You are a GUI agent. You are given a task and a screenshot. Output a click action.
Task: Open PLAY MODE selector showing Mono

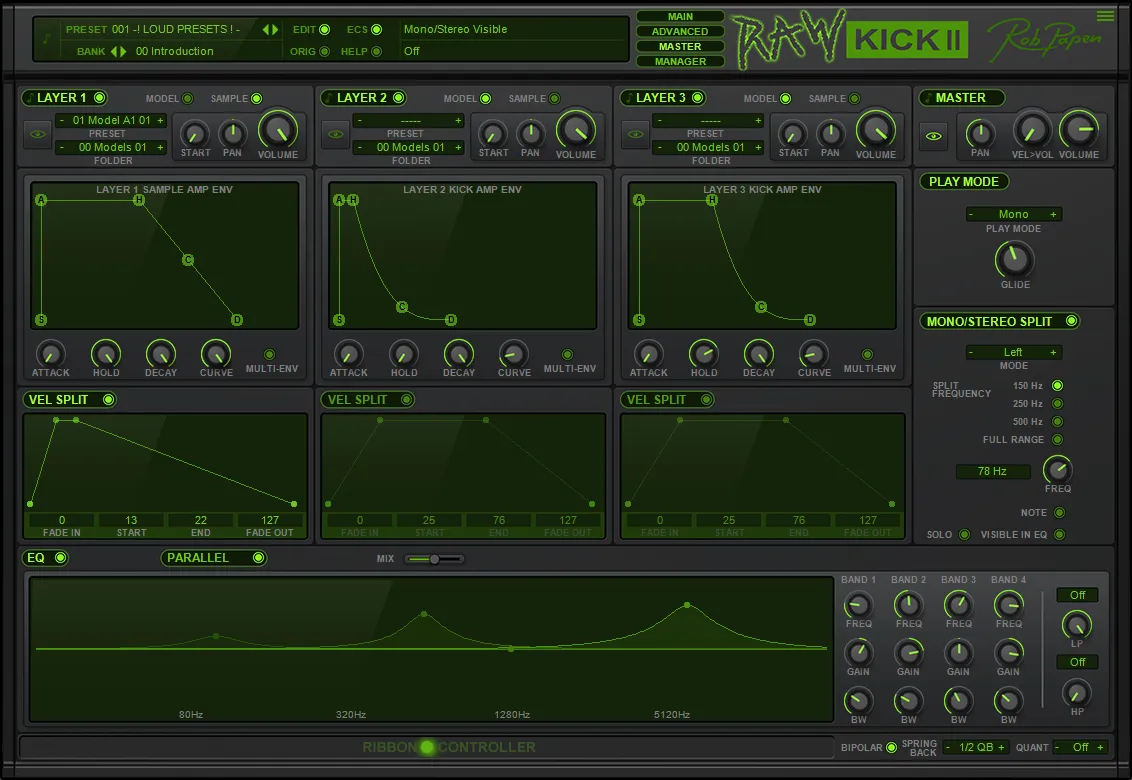click(1014, 214)
